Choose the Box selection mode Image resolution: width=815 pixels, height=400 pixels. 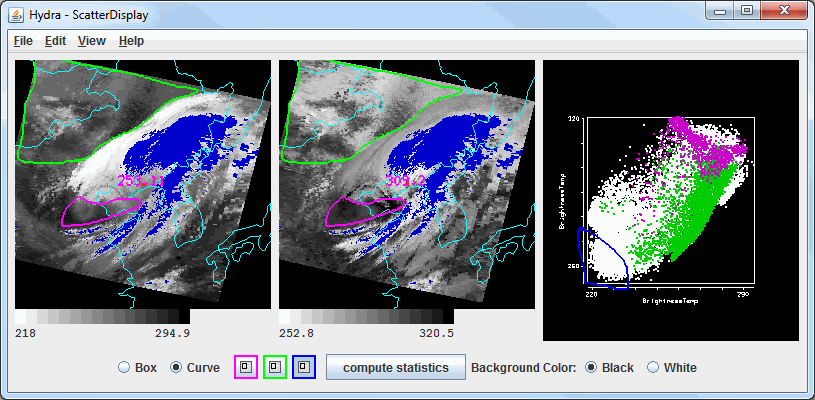coord(125,367)
